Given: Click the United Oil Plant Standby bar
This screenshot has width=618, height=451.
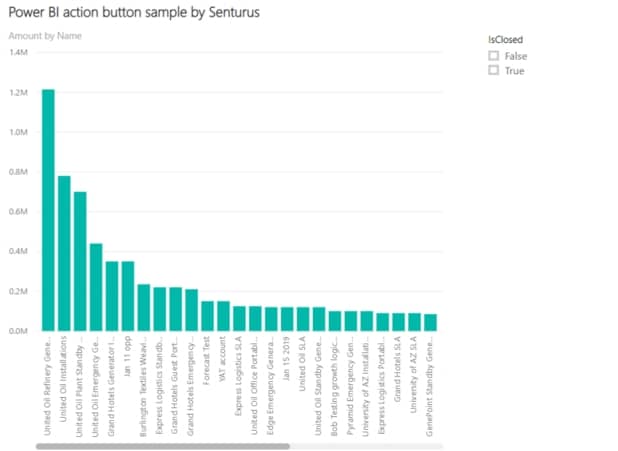Looking at the screenshot, I should (x=80, y=261).
